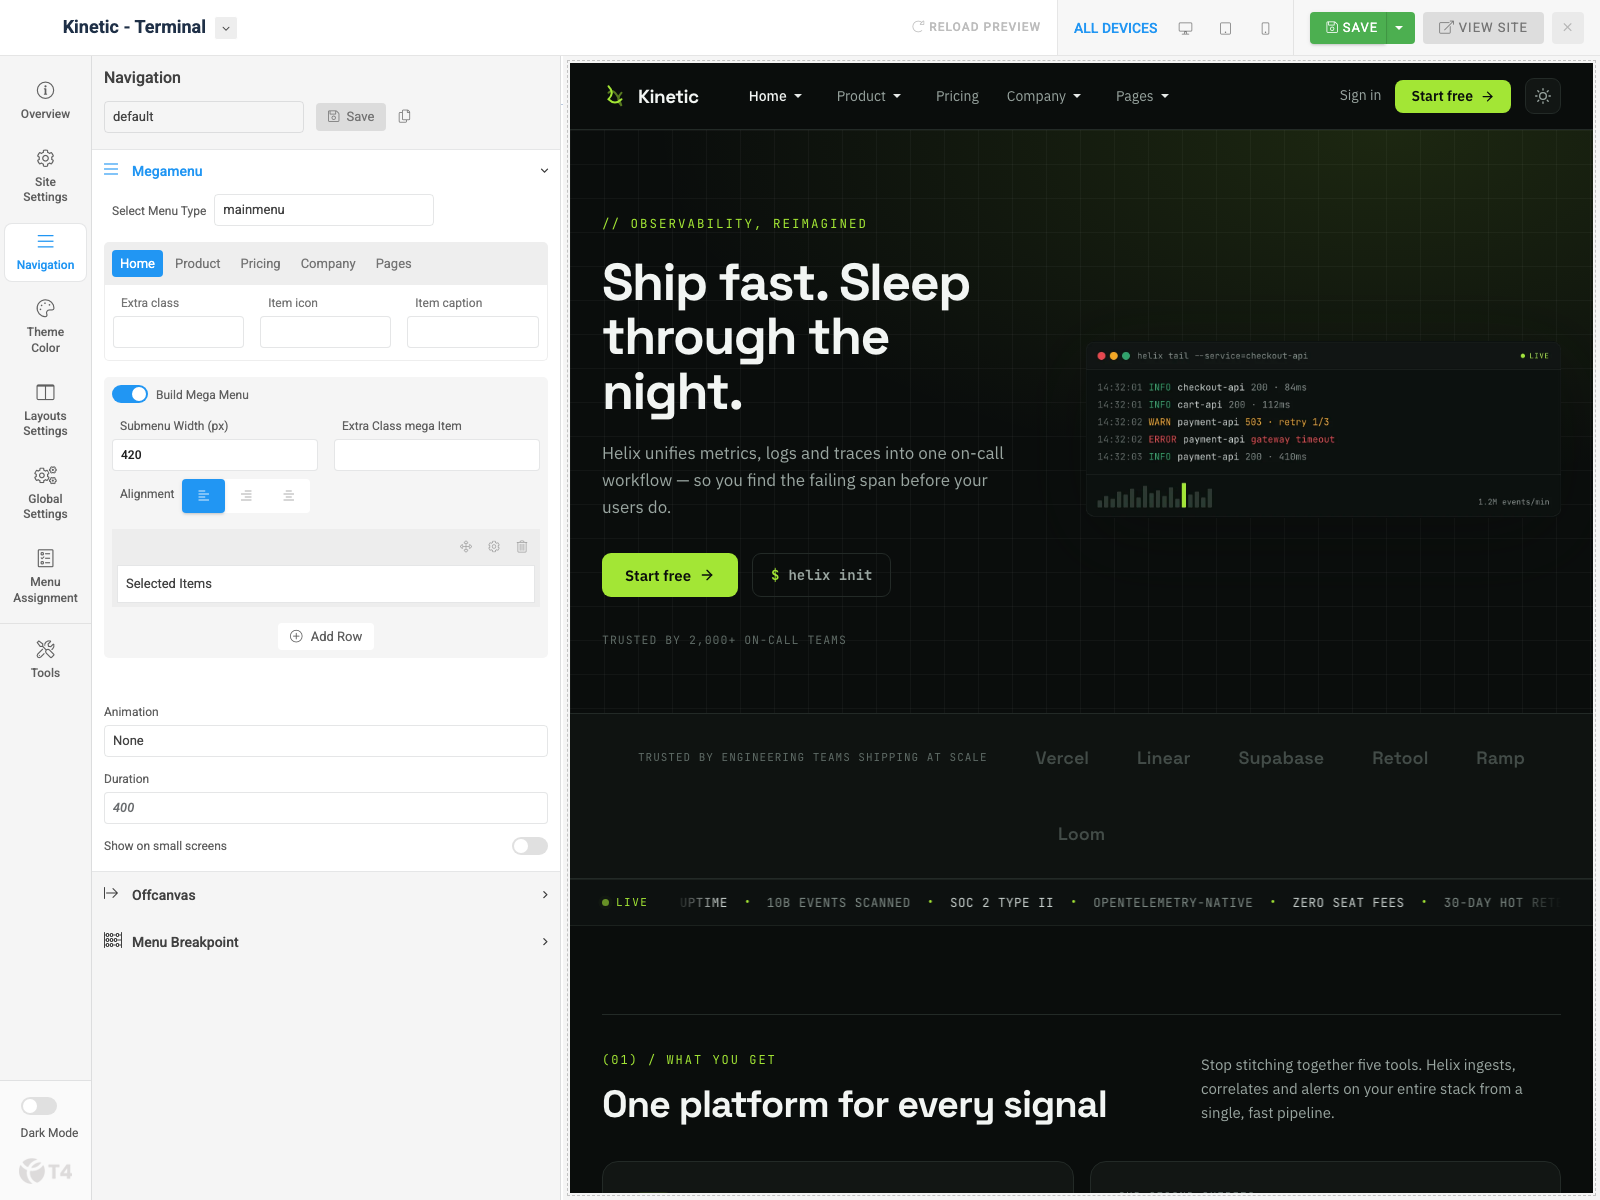Open Global Settings panel
Image resolution: width=1600 pixels, height=1200 pixels.
pos(45,493)
